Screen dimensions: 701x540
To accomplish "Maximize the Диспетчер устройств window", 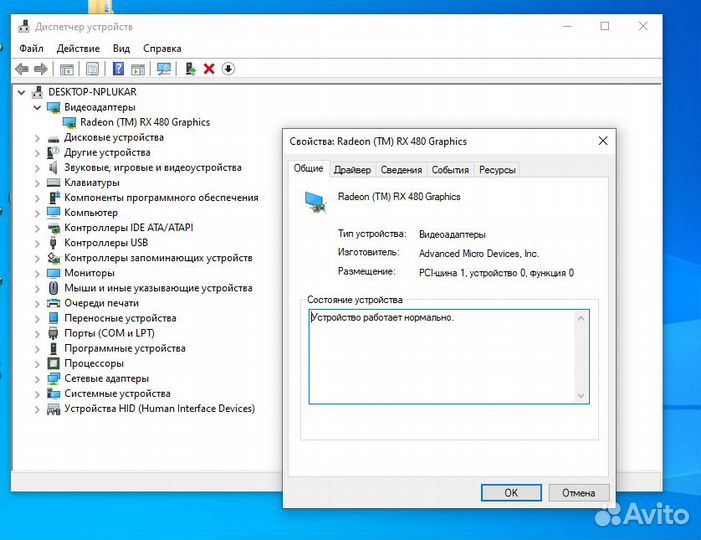I will [604, 26].
